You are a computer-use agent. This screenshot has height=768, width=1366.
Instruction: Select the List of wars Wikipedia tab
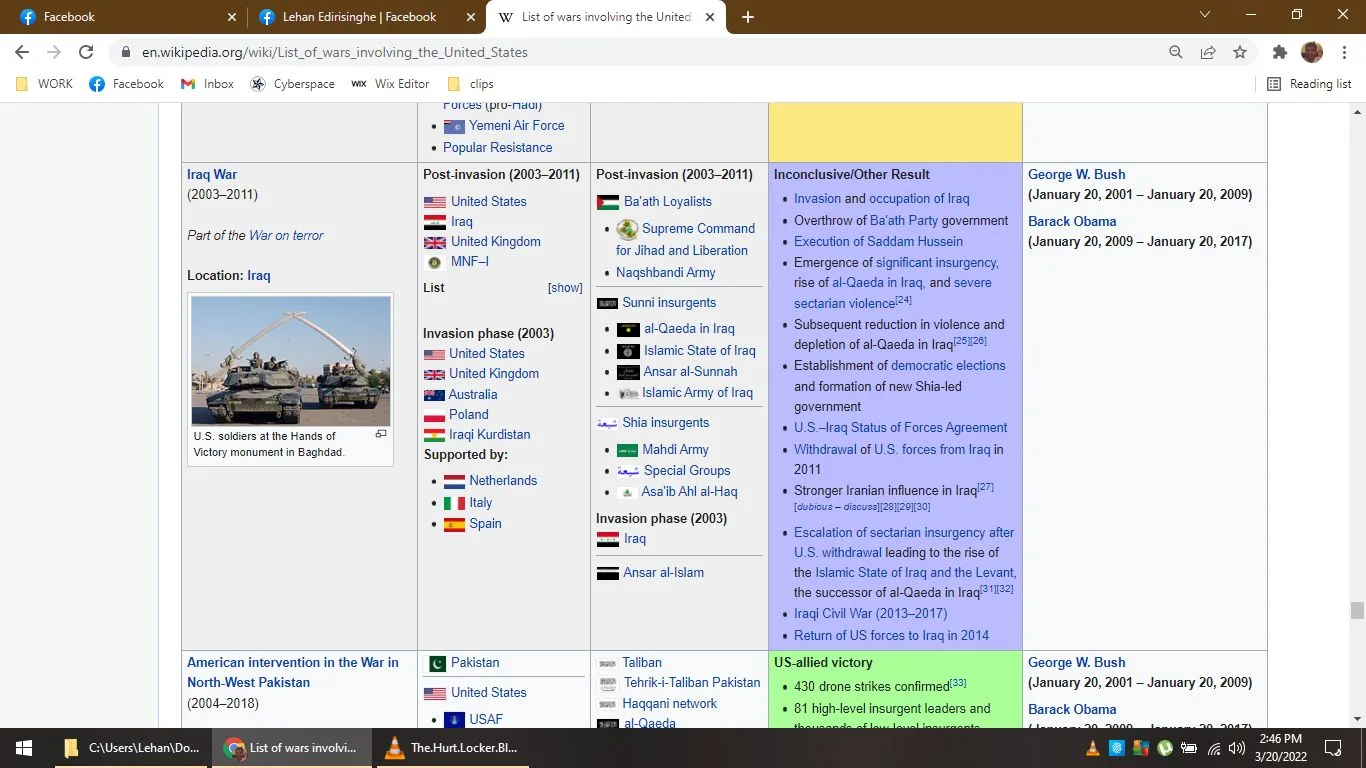(605, 17)
